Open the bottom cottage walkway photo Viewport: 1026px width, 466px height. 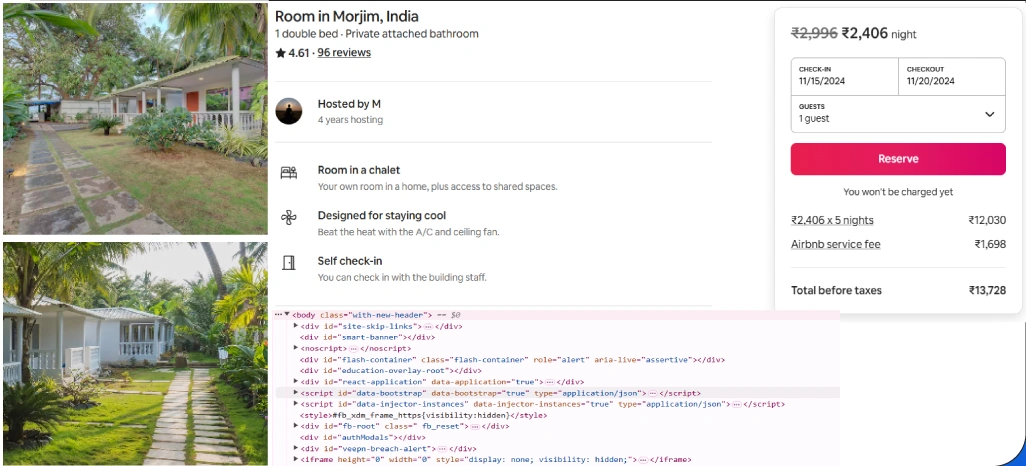click(135, 353)
